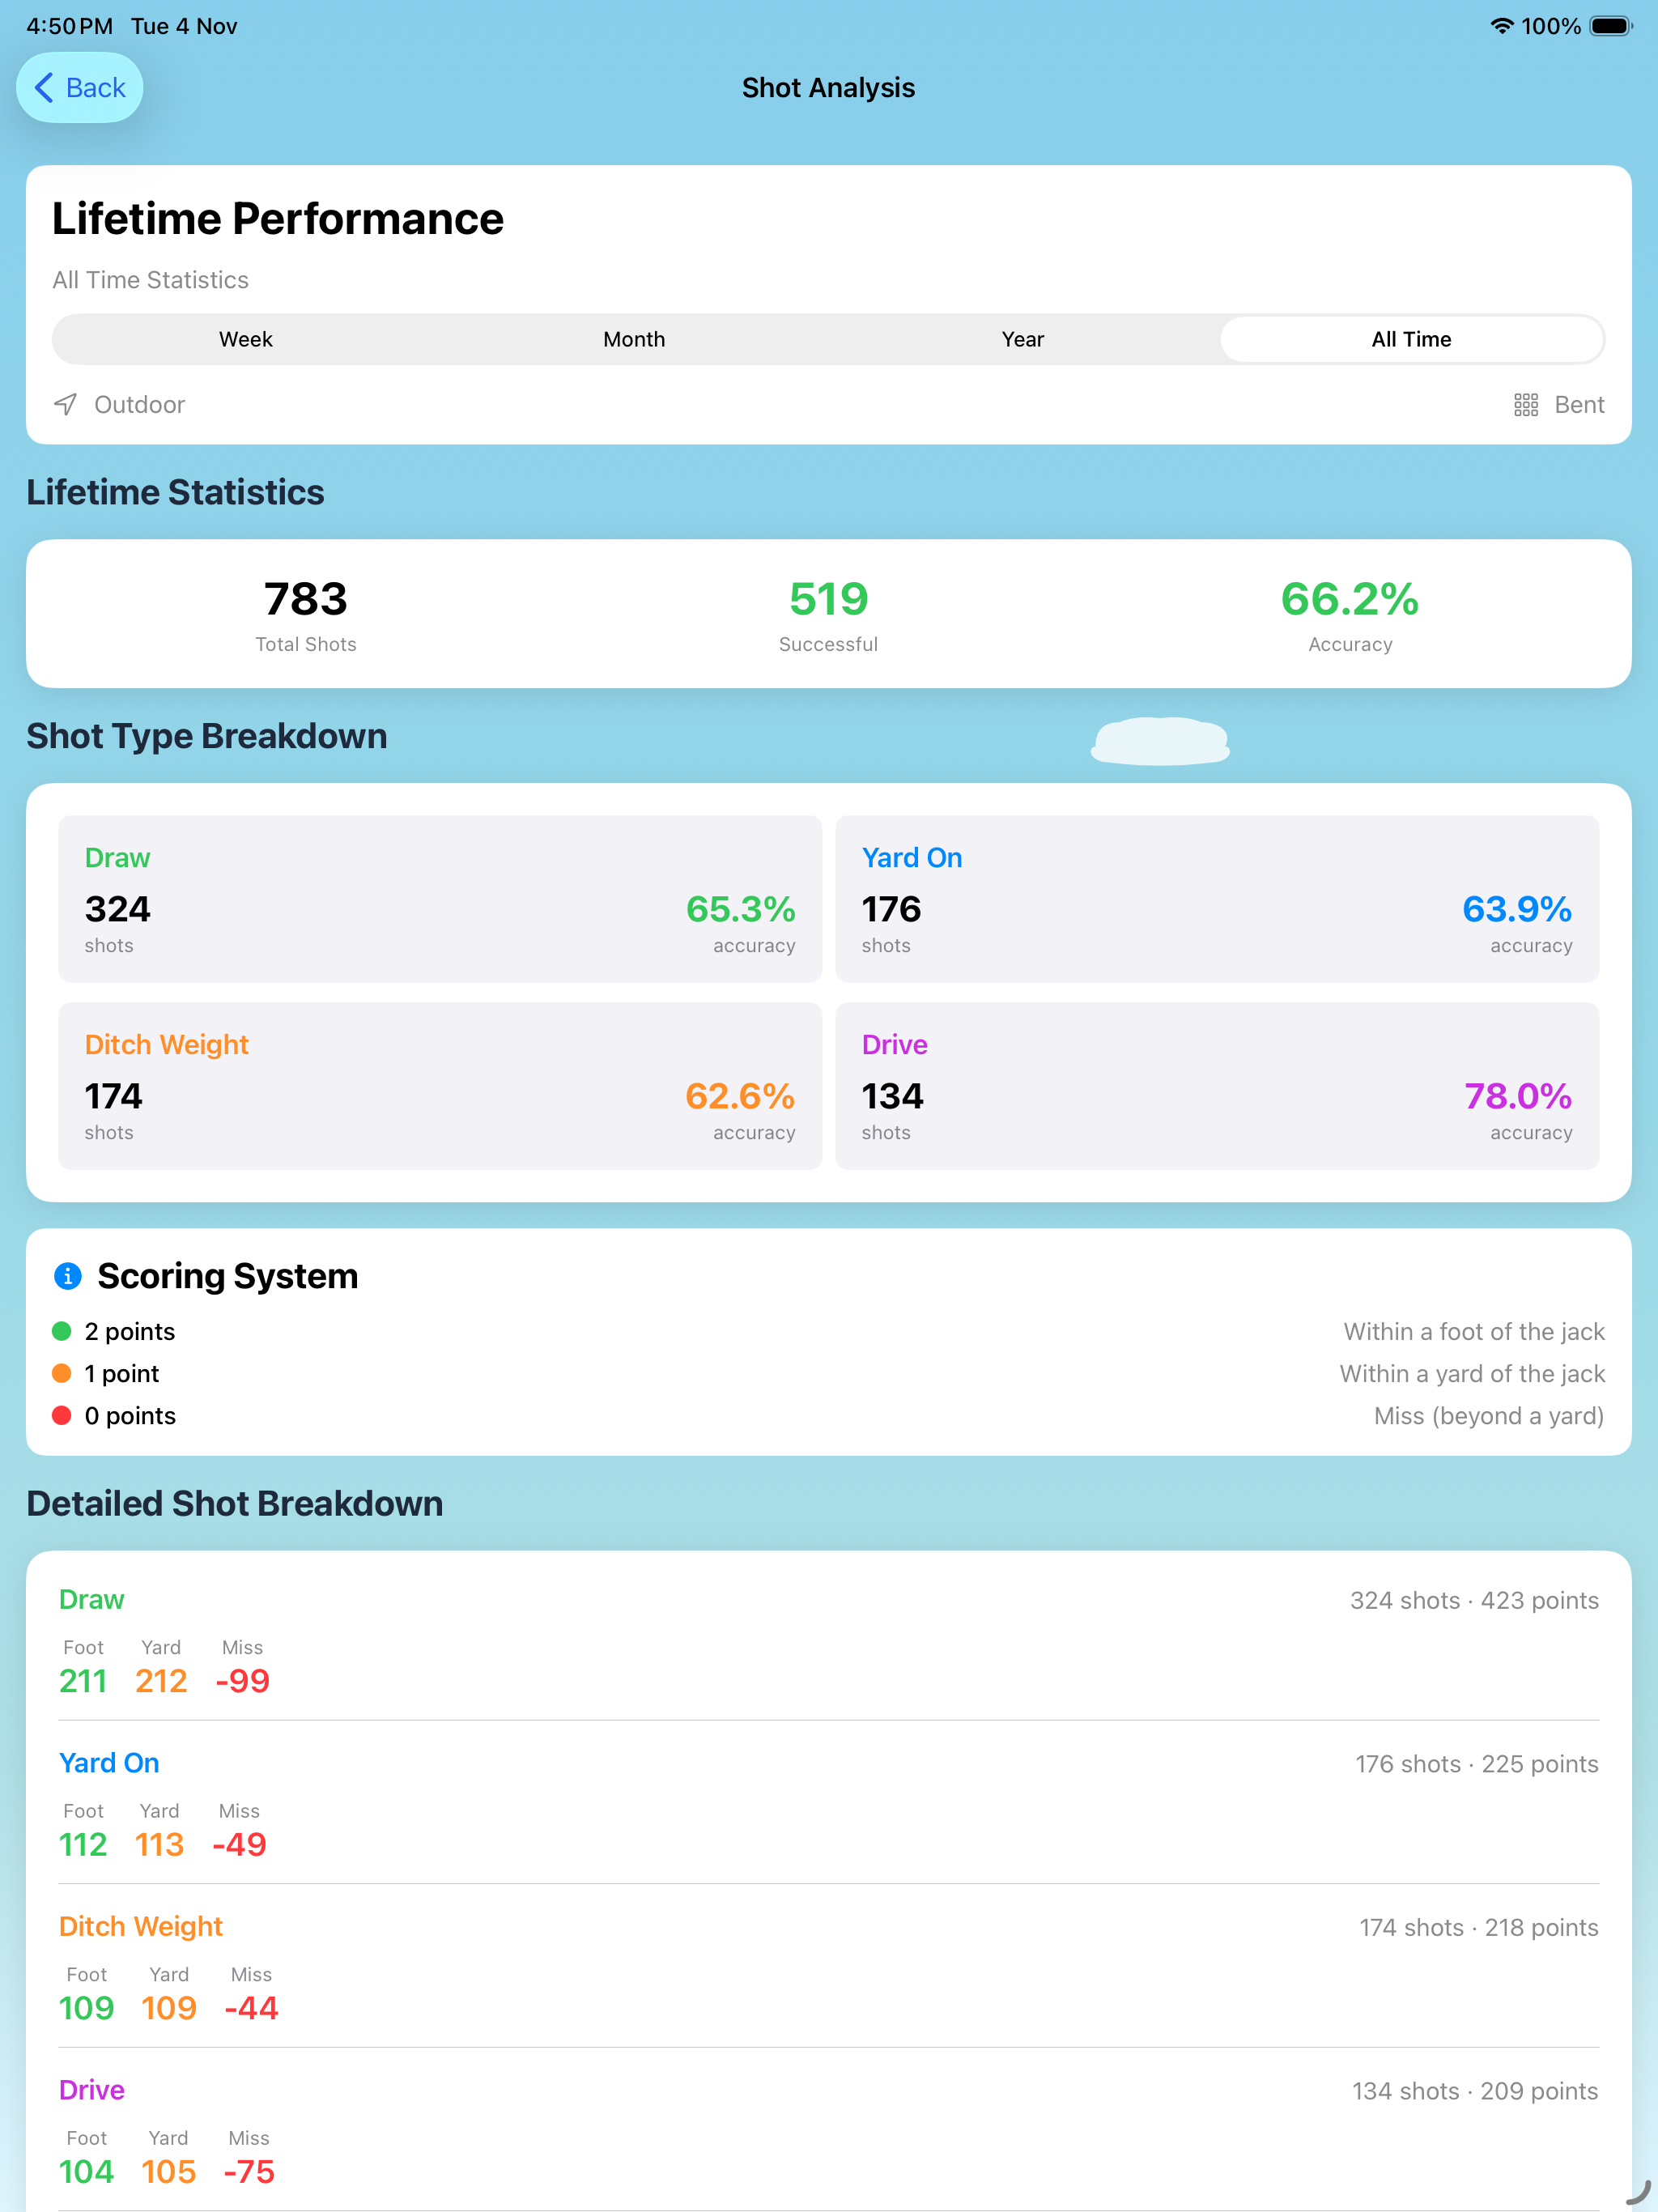Screen dimensions: 1658x2212
Task: Select the Week time range tab
Action: tap(246, 339)
